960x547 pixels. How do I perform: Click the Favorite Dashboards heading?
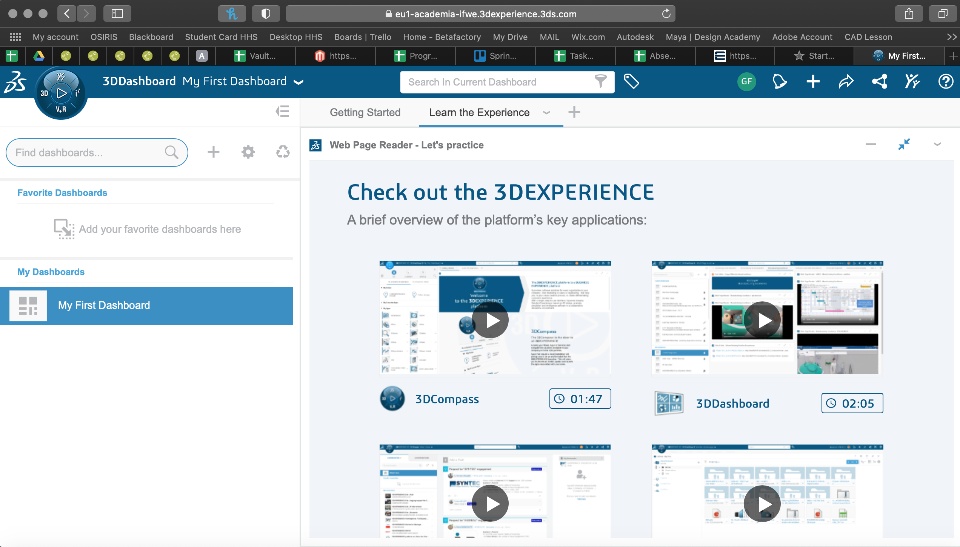[62, 192]
